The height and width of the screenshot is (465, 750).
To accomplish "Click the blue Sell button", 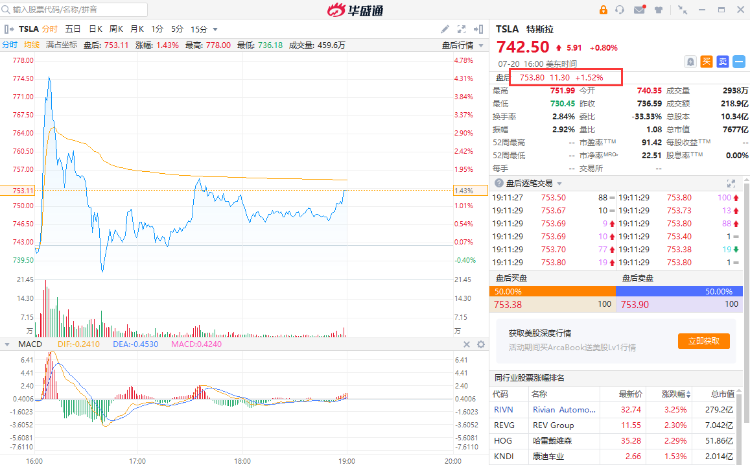I will point(723,61).
